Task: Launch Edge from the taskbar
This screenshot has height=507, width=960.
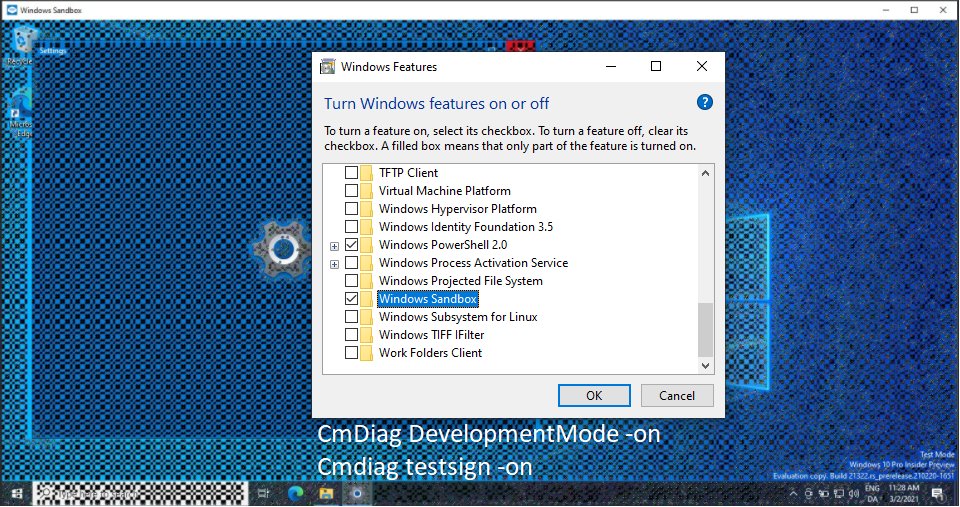Action: (x=296, y=494)
